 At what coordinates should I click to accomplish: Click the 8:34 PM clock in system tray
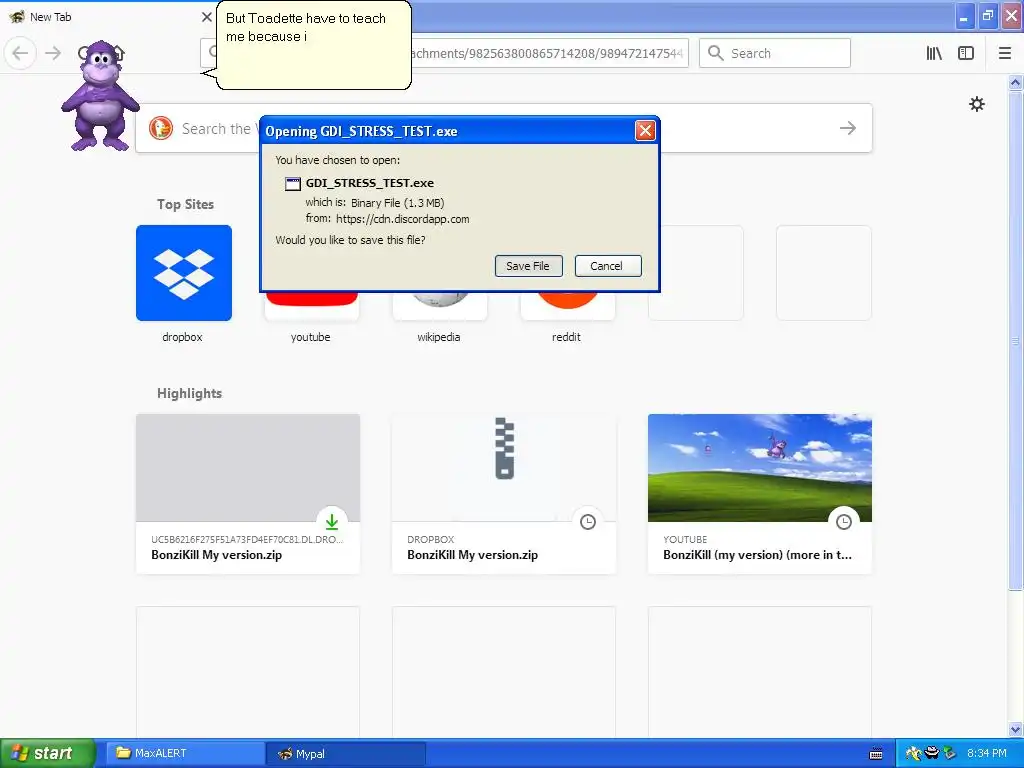[x=987, y=753]
